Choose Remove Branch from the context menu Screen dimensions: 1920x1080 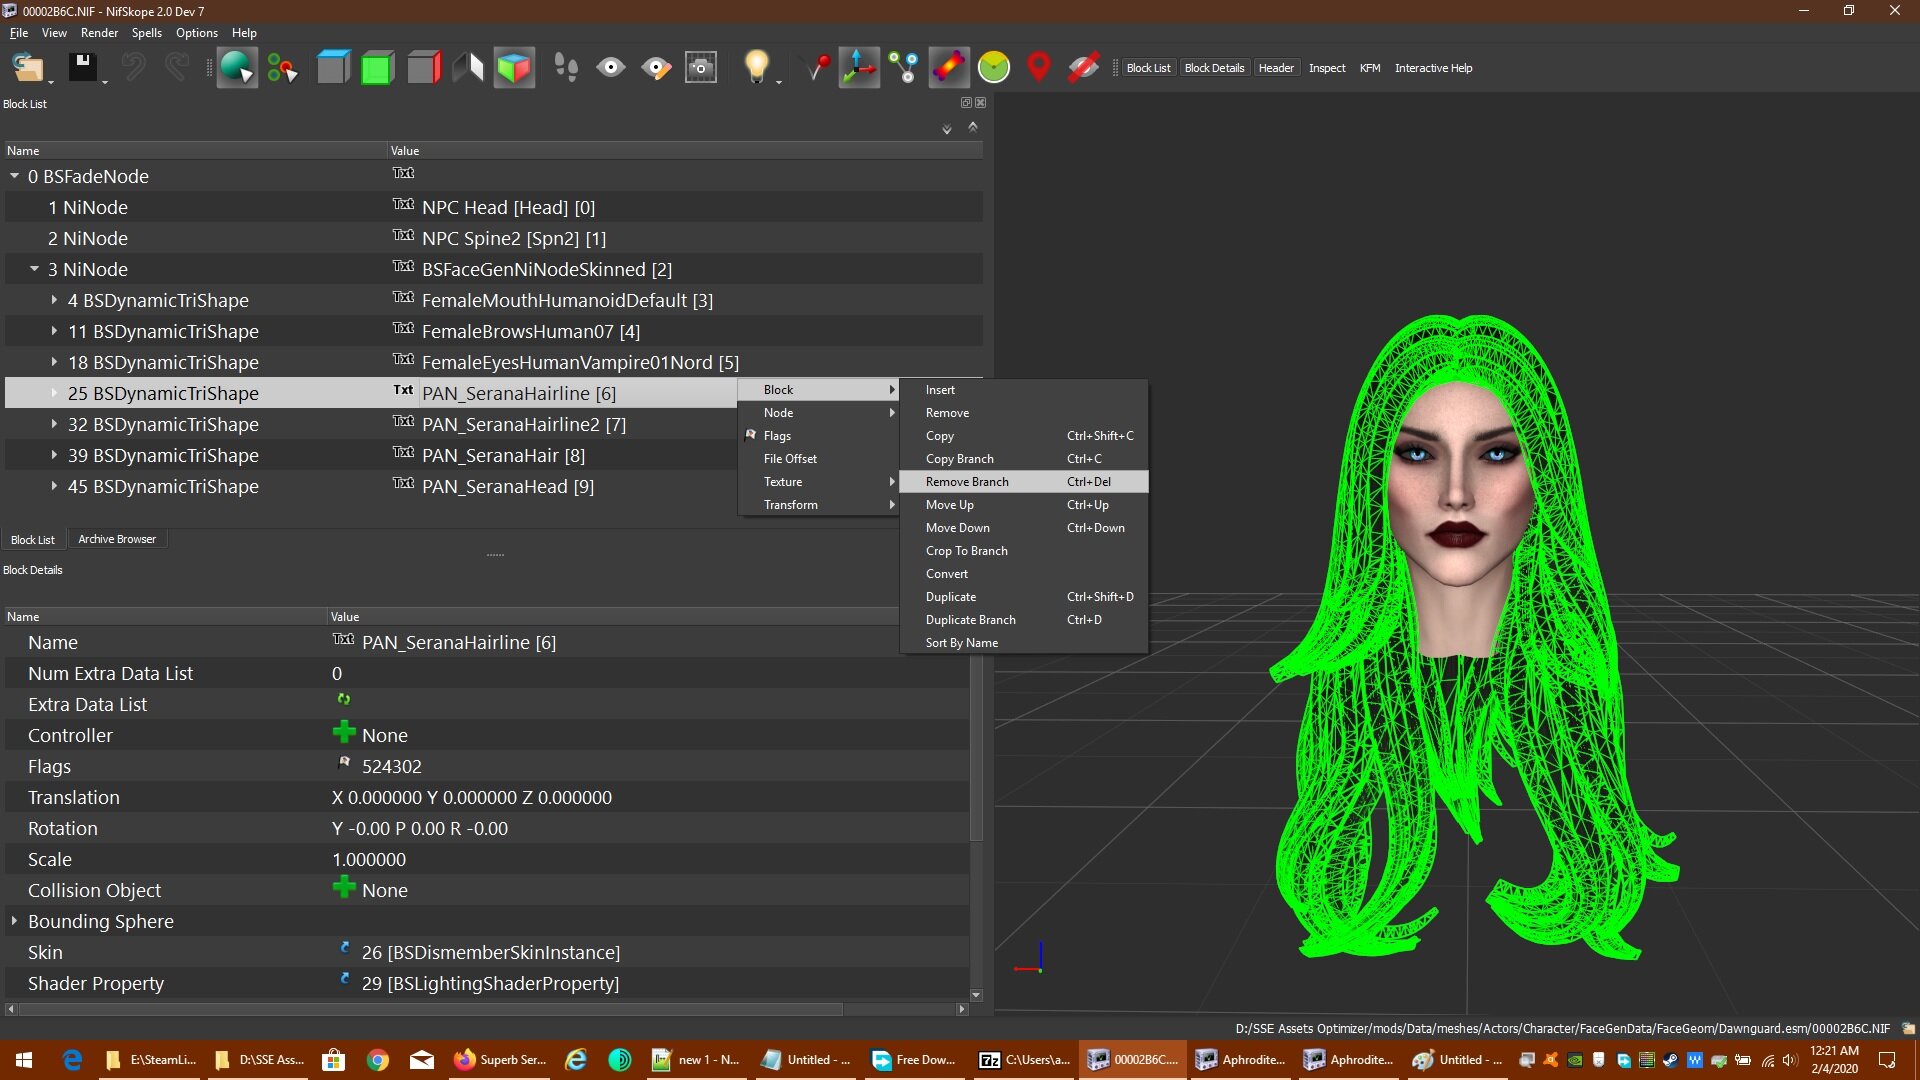point(1023,482)
